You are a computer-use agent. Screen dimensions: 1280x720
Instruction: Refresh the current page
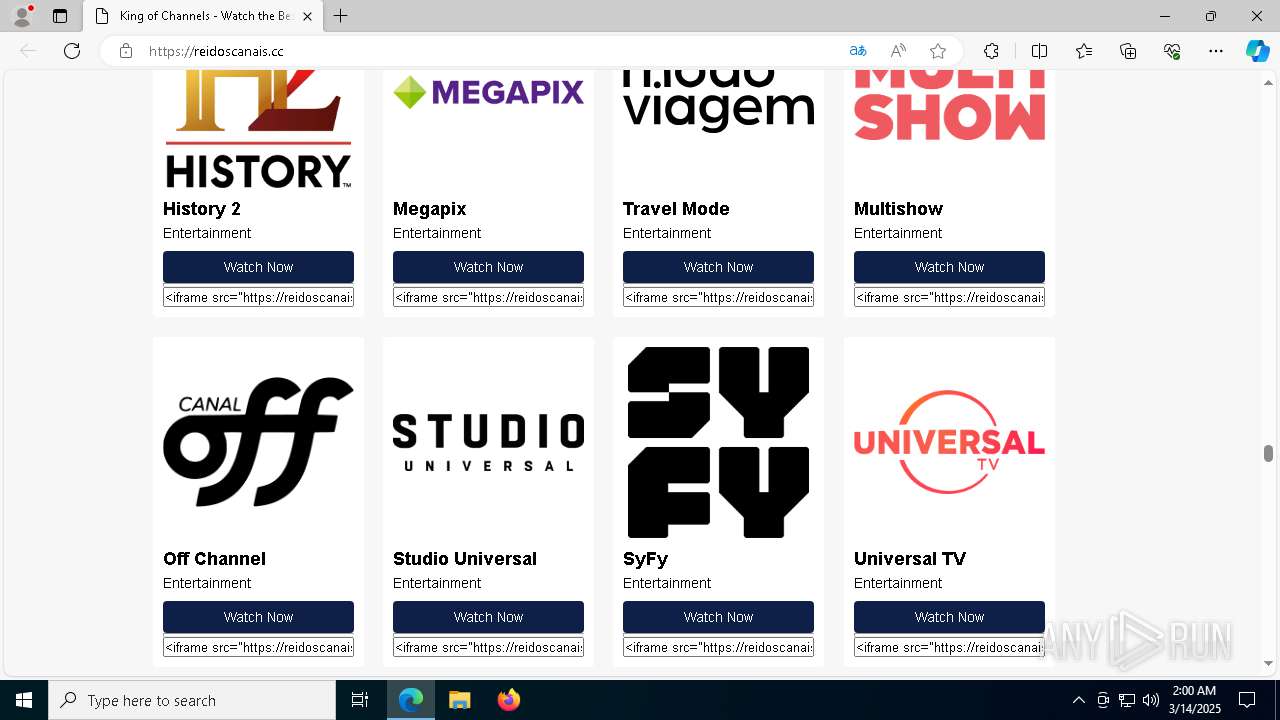72,51
